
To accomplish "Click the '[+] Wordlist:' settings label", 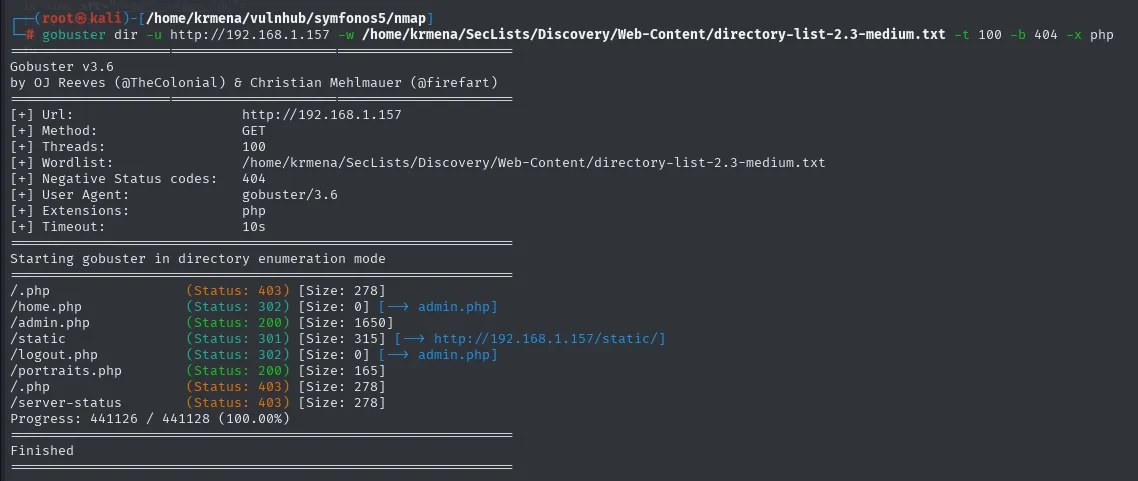I will (x=62, y=163).
